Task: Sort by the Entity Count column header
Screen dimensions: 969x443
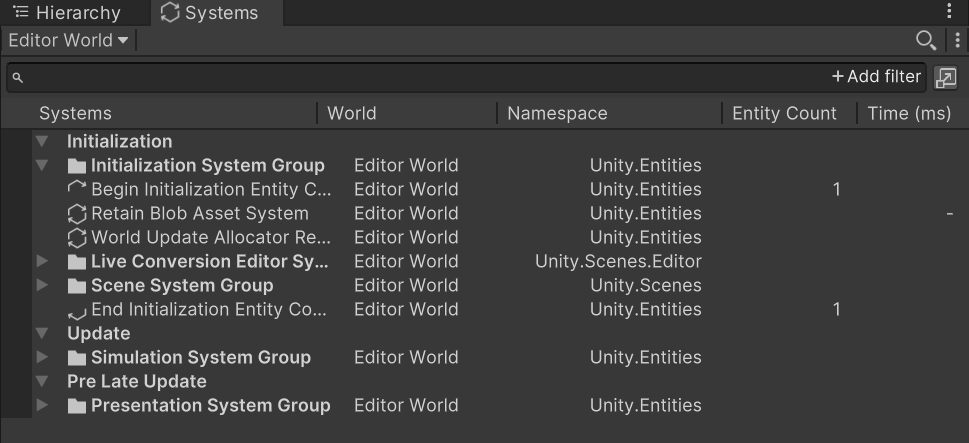Action: [784, 114]
